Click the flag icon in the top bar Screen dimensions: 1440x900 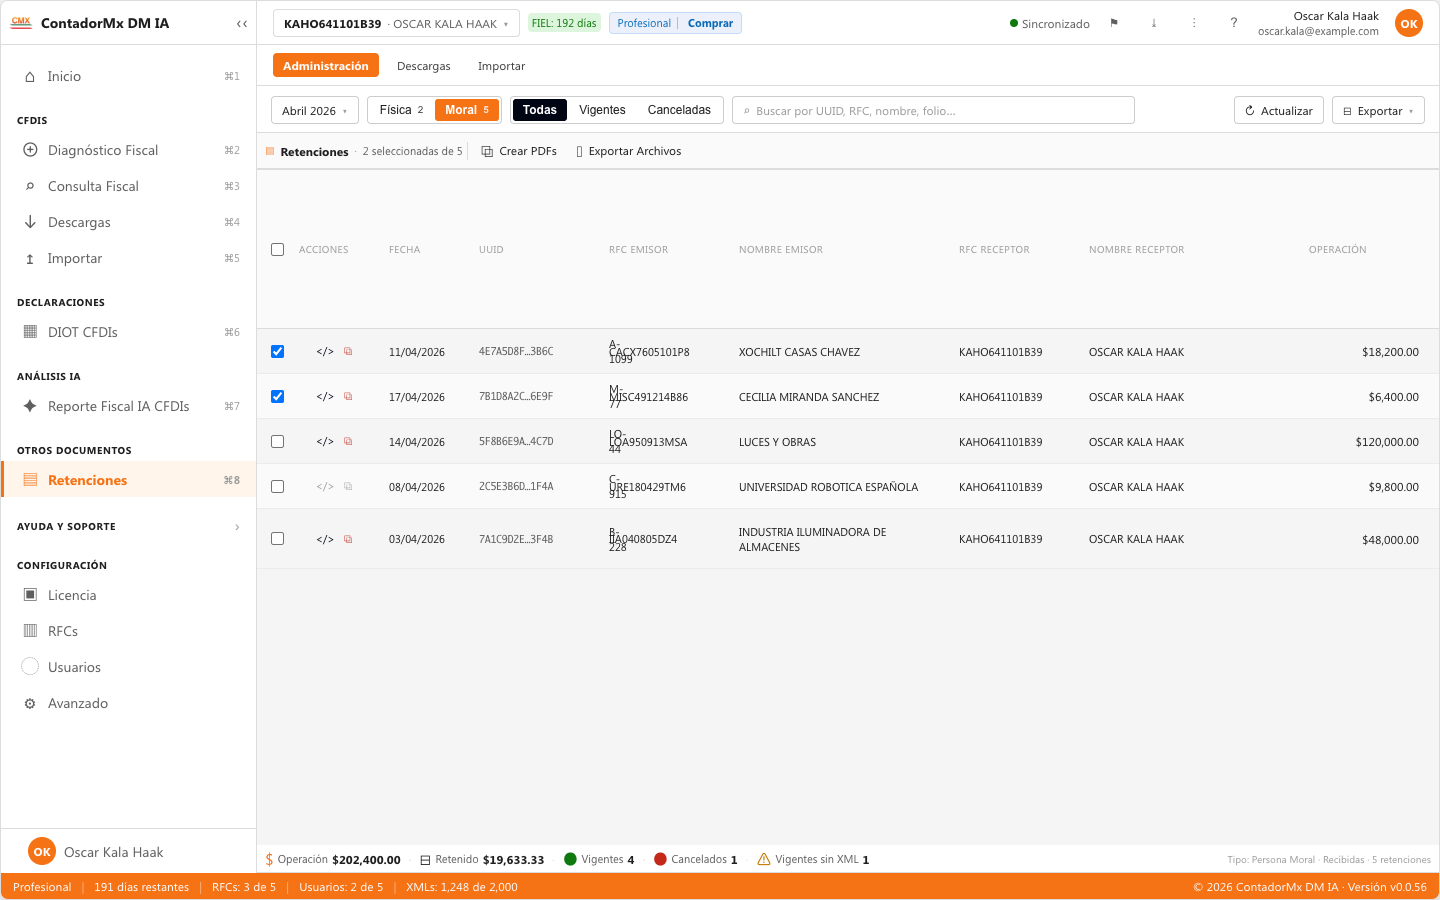pyautogui.click(x=1114, y=23)
